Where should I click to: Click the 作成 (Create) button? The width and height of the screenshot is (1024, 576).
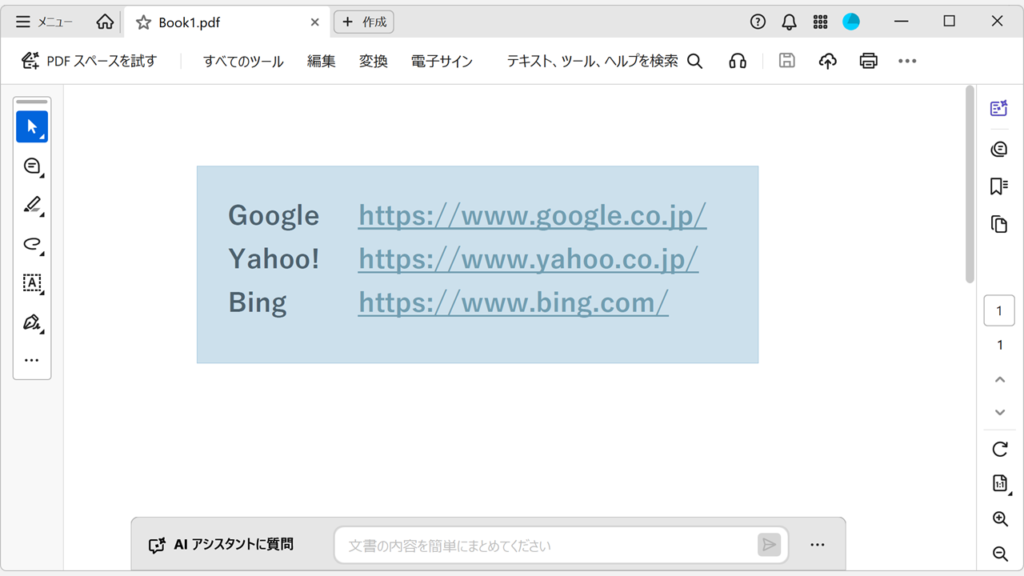coord(364,22)
